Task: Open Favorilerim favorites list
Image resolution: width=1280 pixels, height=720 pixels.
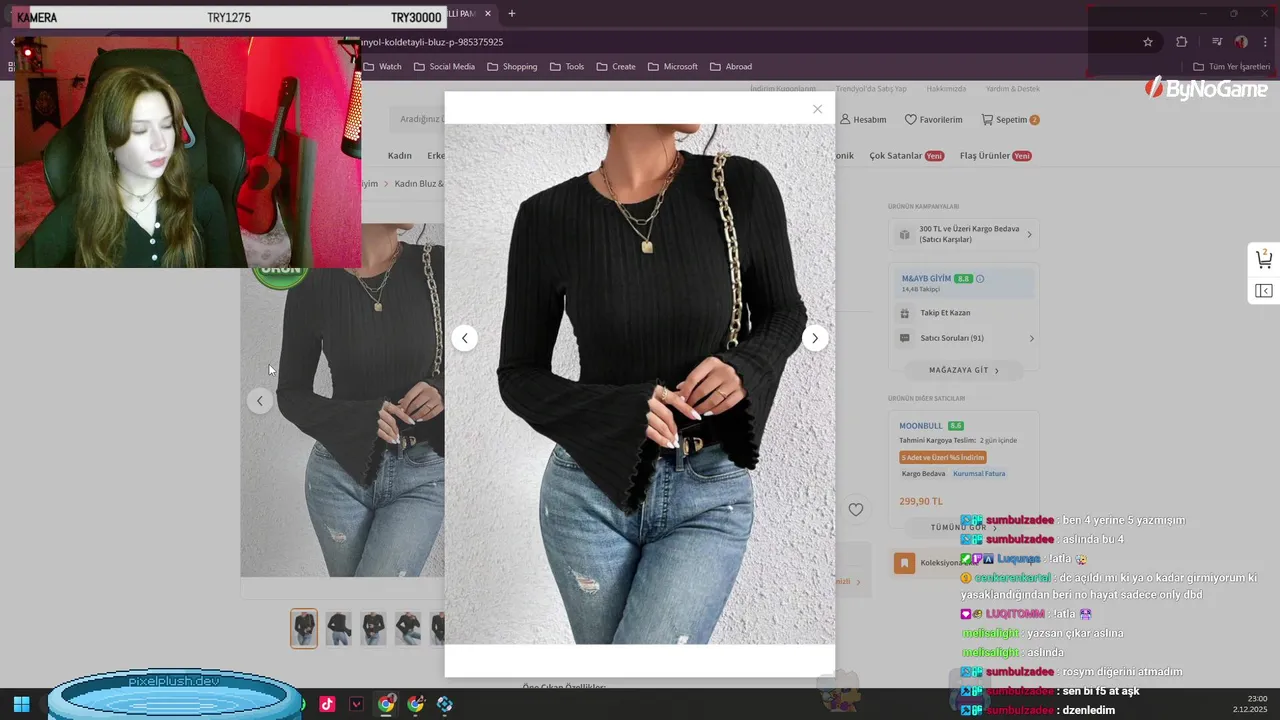Action: [933, 119]
